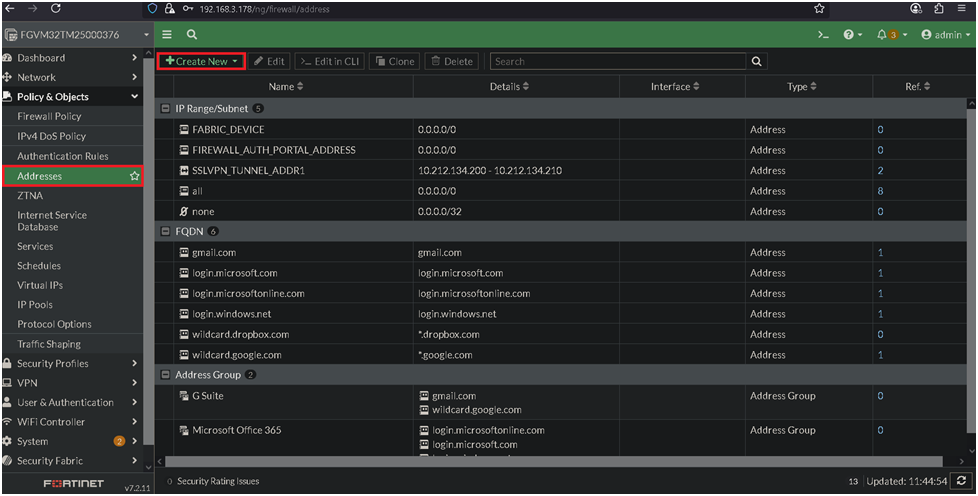Bookmark this page with the star icon
The width and height of the screenshot is (978, 496).
click(820, 9)
